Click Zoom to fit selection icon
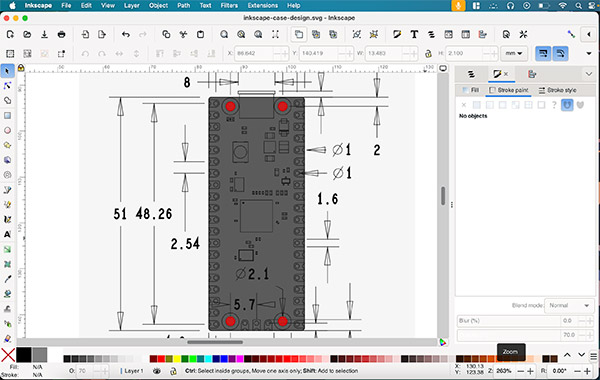 click(x=224, y=34)
